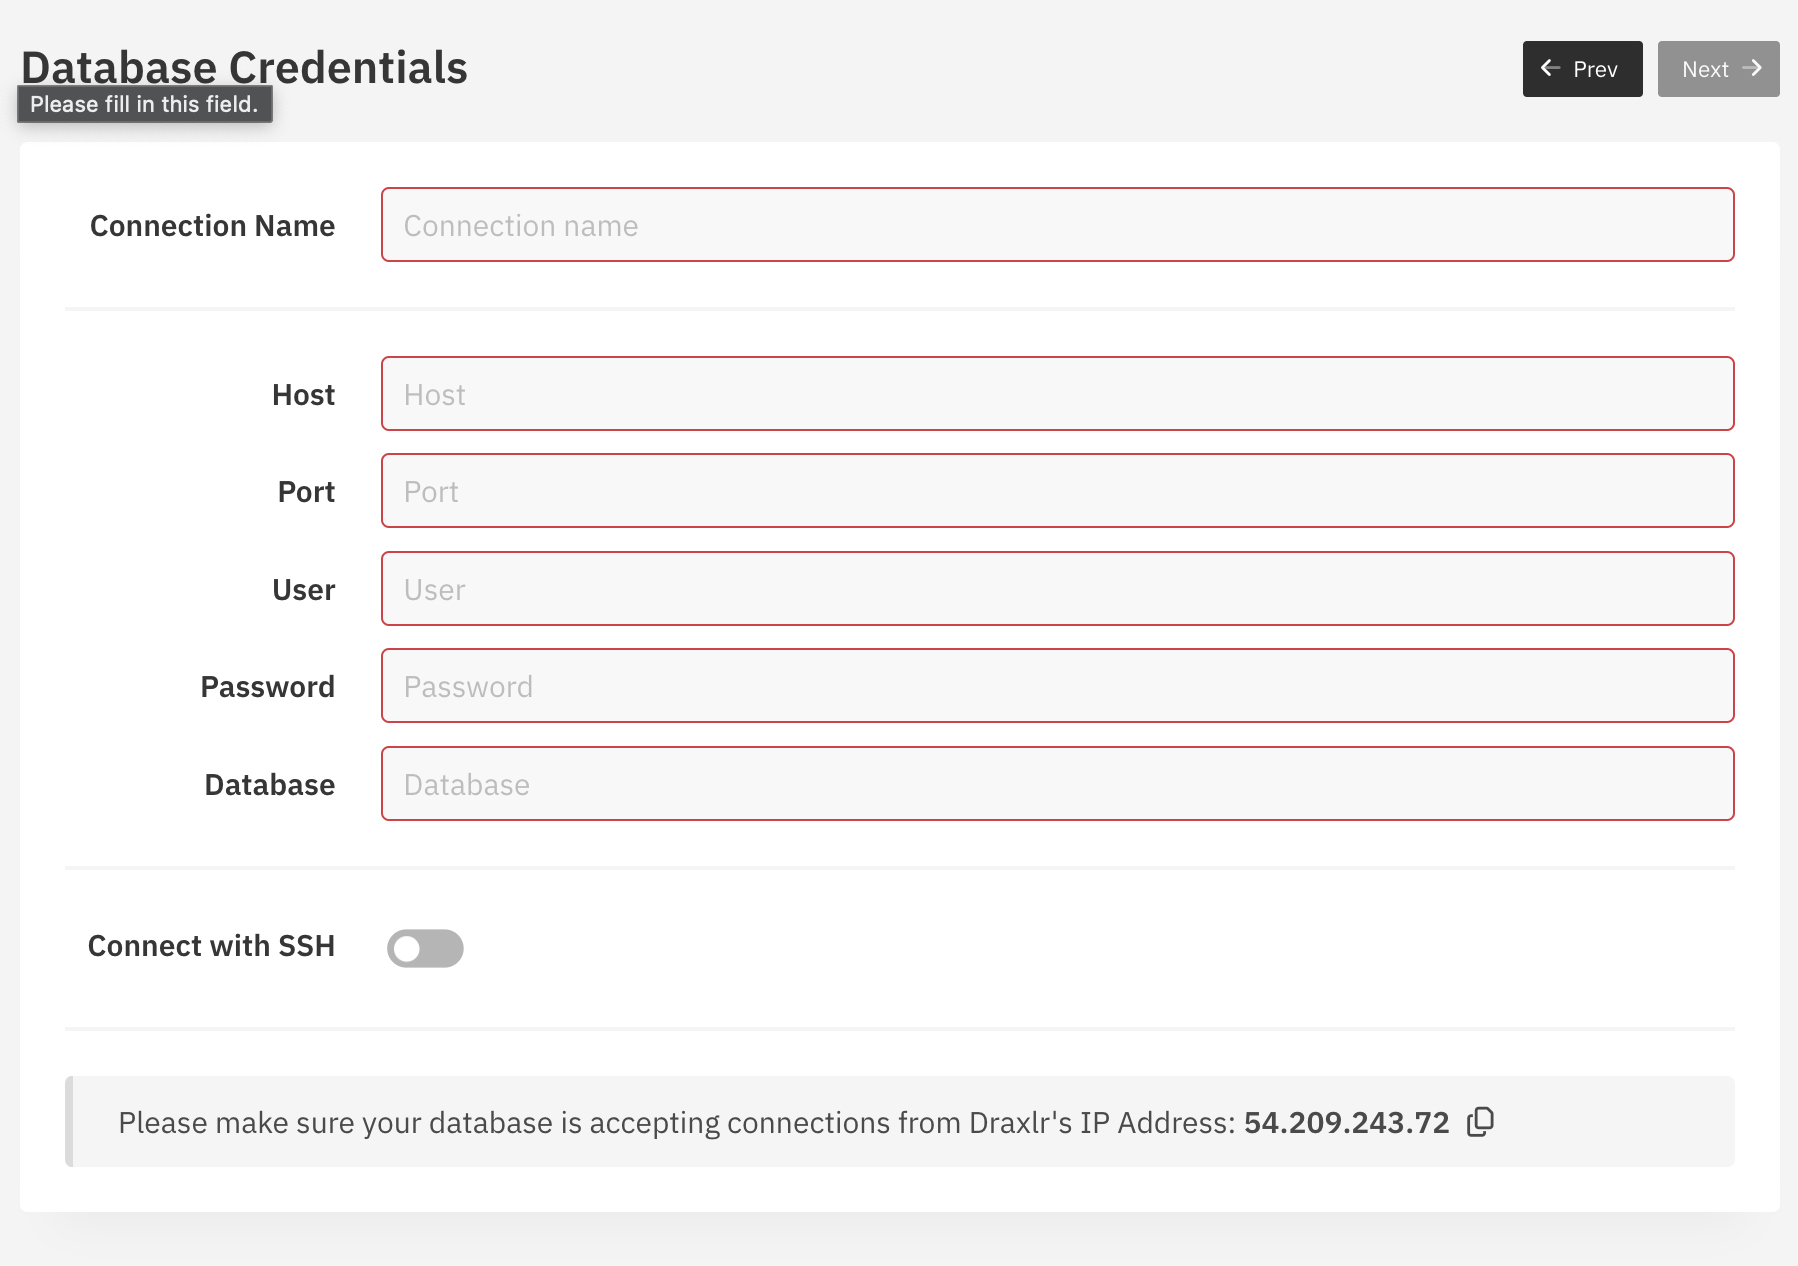Click the Database input field
Screen dimensions: 1798x1266
tap(1057, 784)
